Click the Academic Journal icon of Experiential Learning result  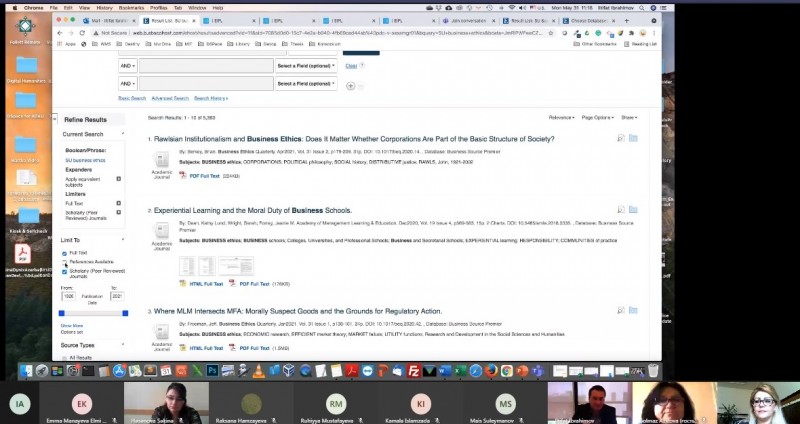point(162,231)
